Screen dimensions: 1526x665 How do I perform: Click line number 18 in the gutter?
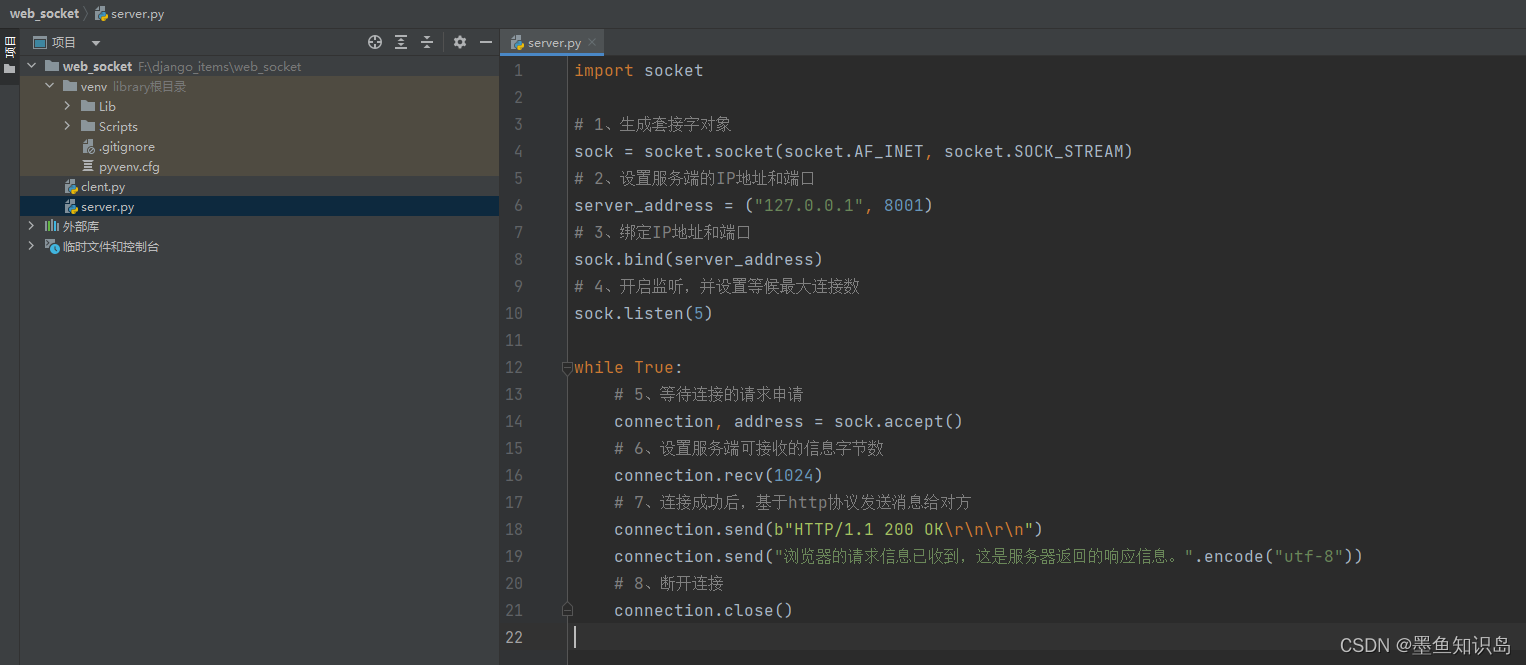point(514,529)
